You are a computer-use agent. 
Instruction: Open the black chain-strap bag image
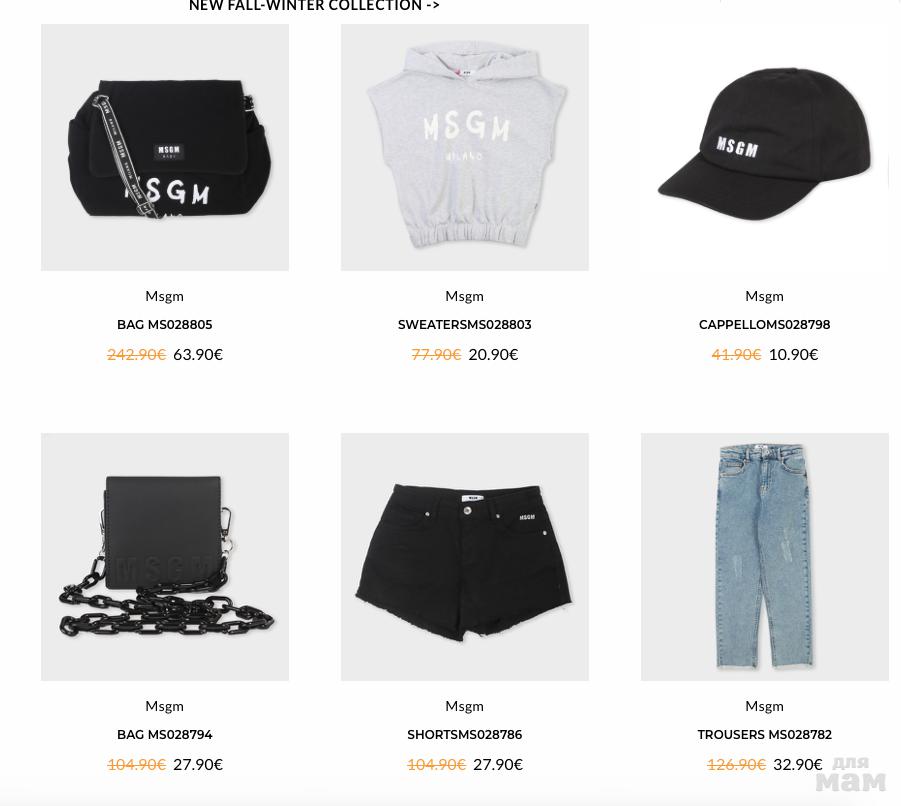click(164, 557)
